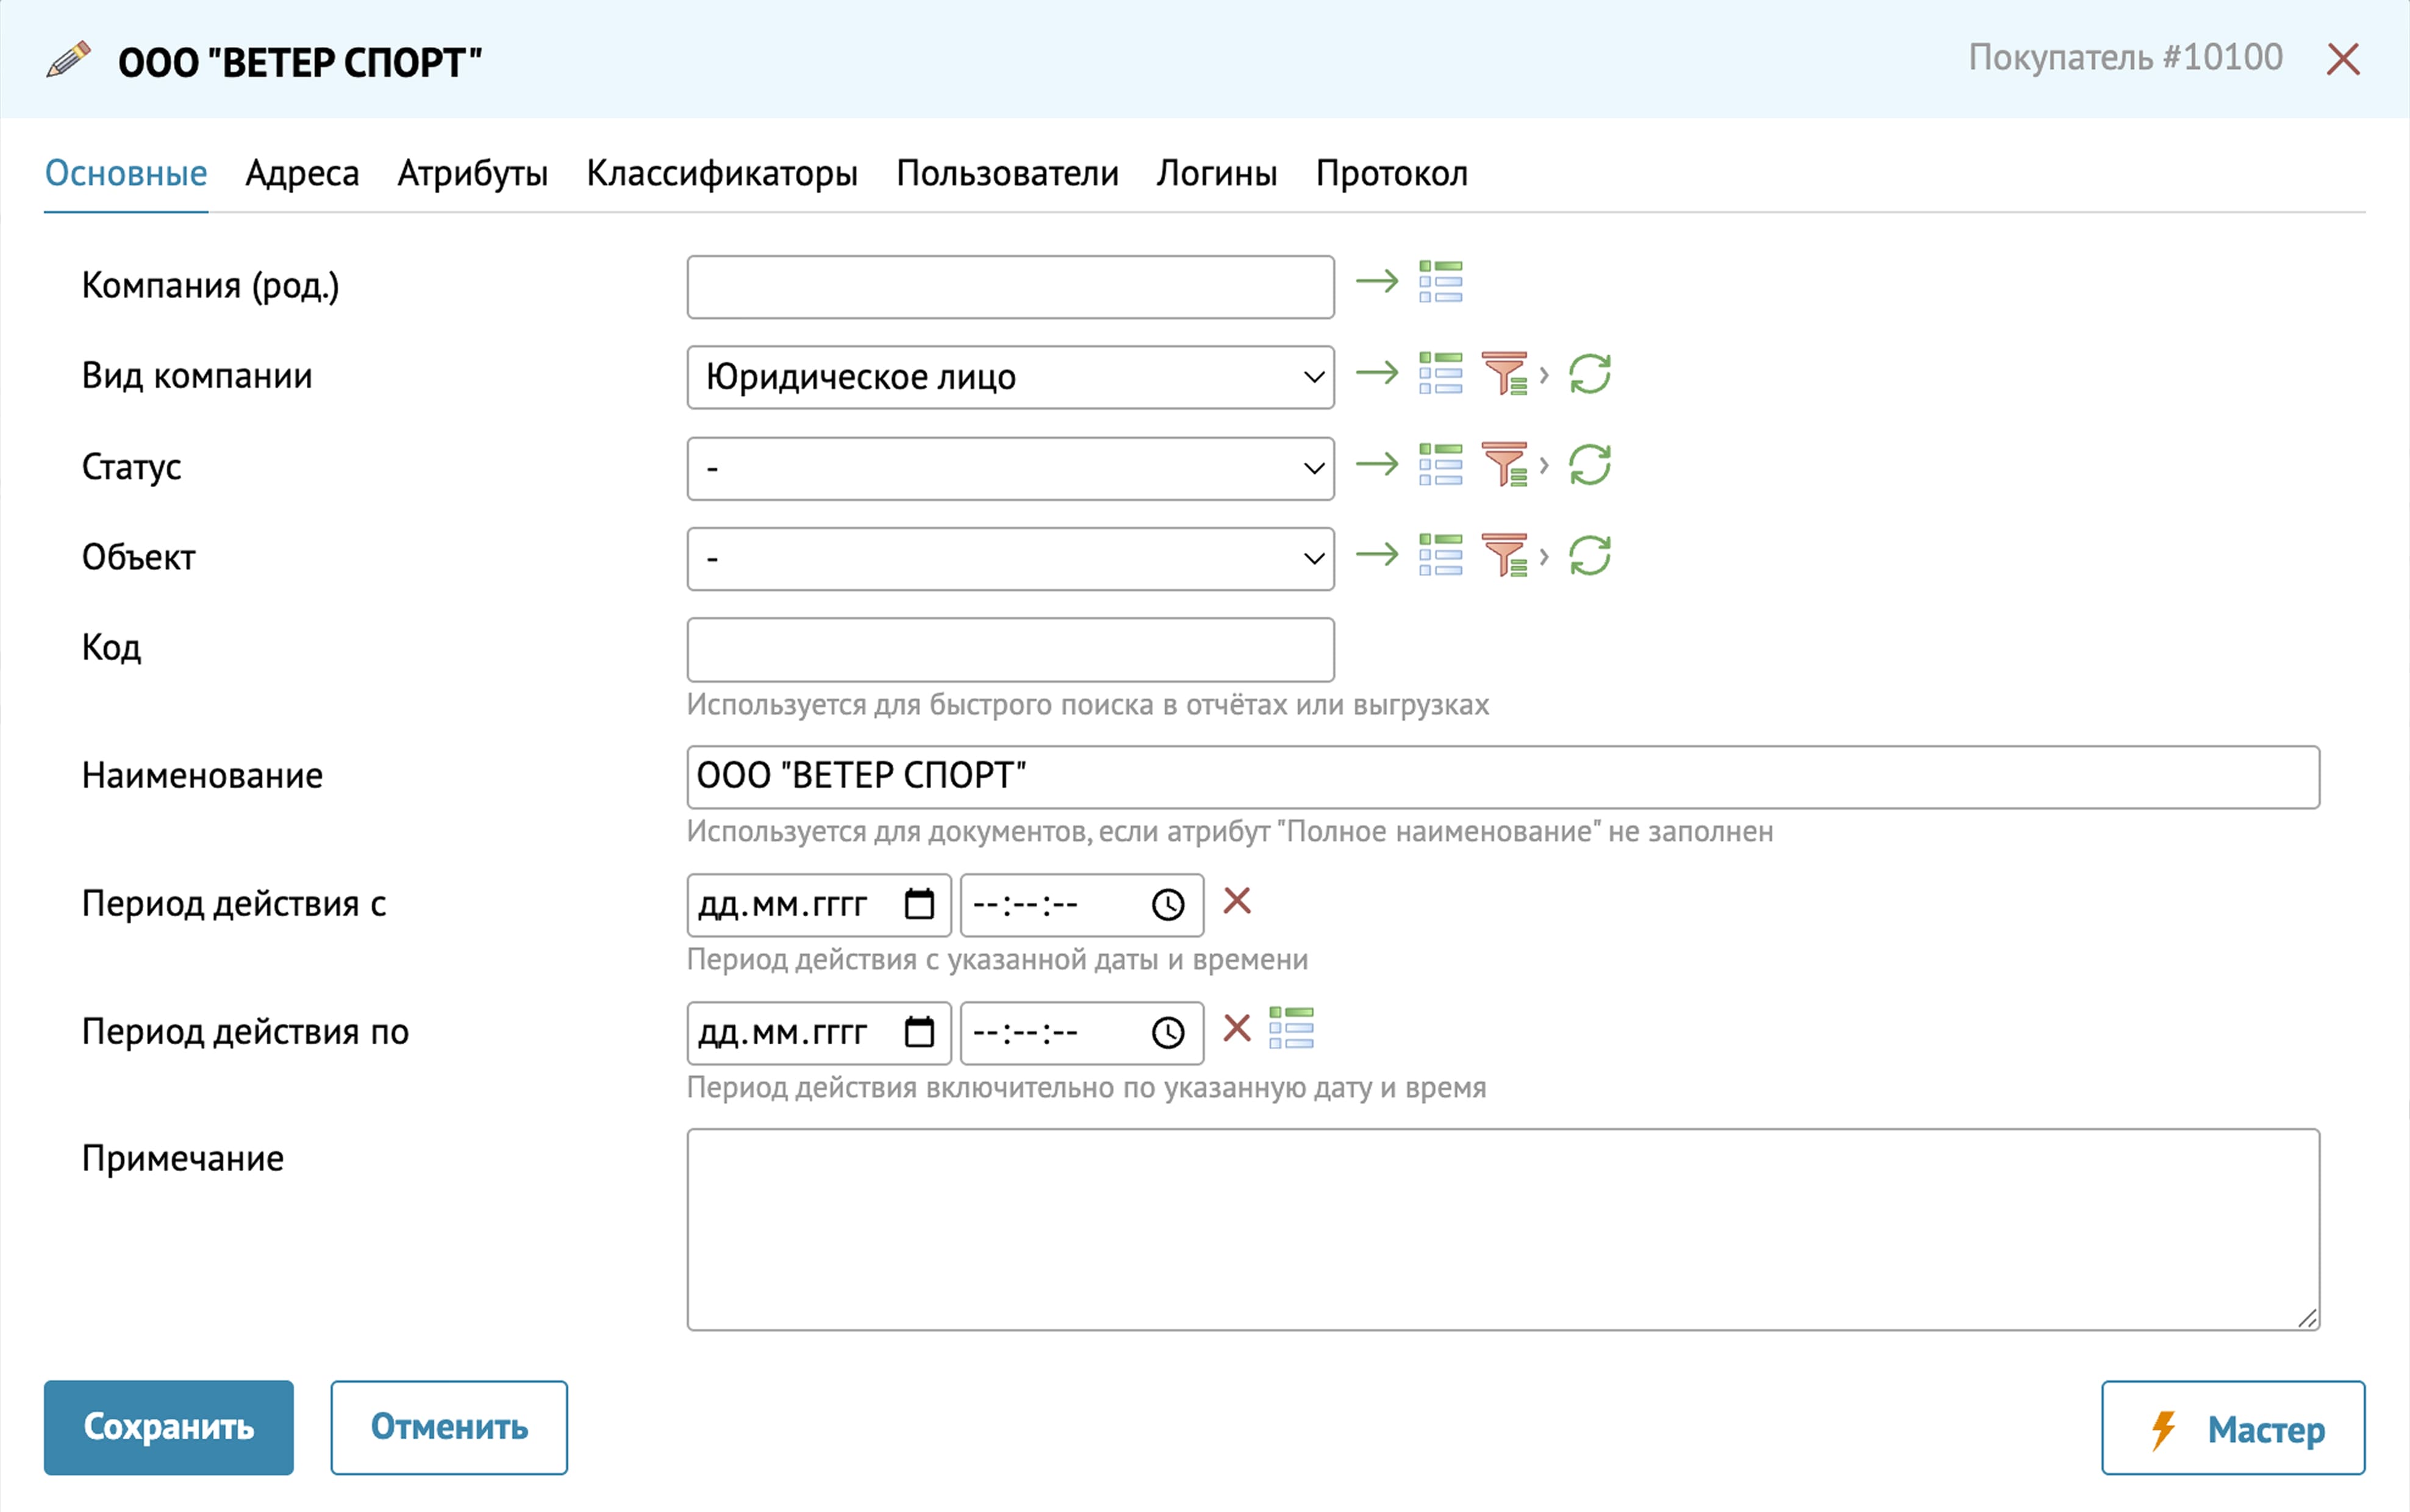Click into the Код input field

click(1010, 650)
